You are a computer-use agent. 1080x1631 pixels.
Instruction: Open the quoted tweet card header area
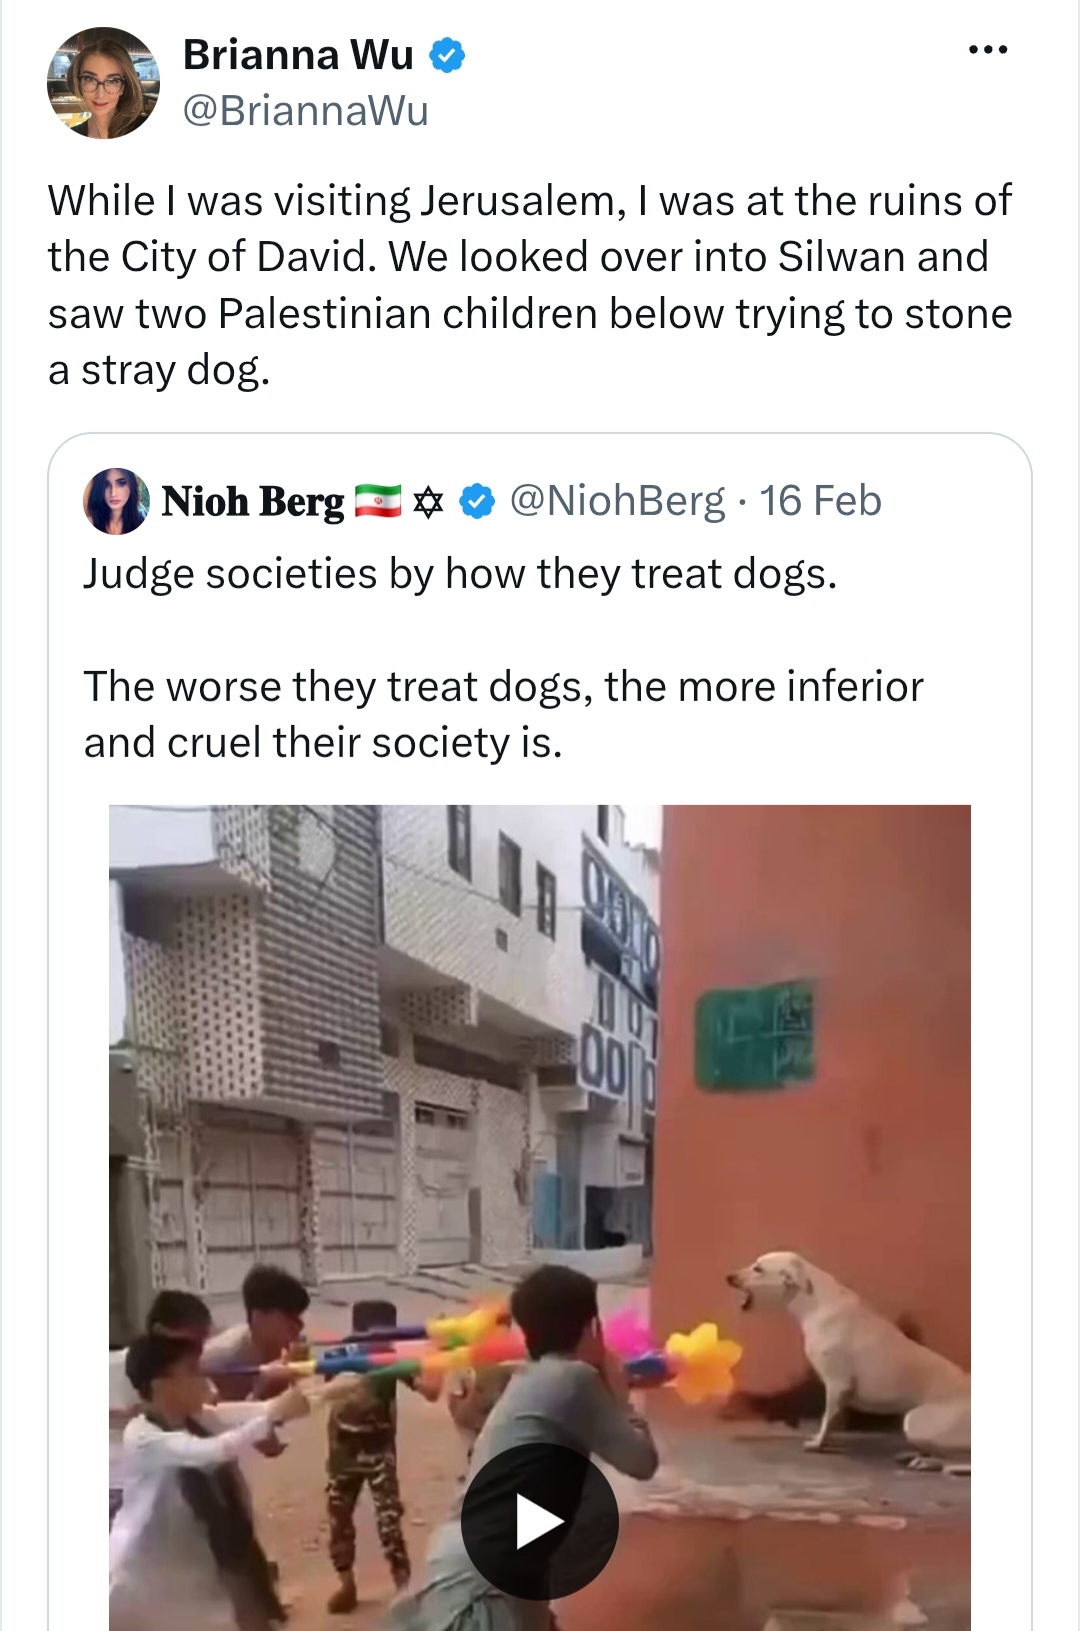point(483,501)
